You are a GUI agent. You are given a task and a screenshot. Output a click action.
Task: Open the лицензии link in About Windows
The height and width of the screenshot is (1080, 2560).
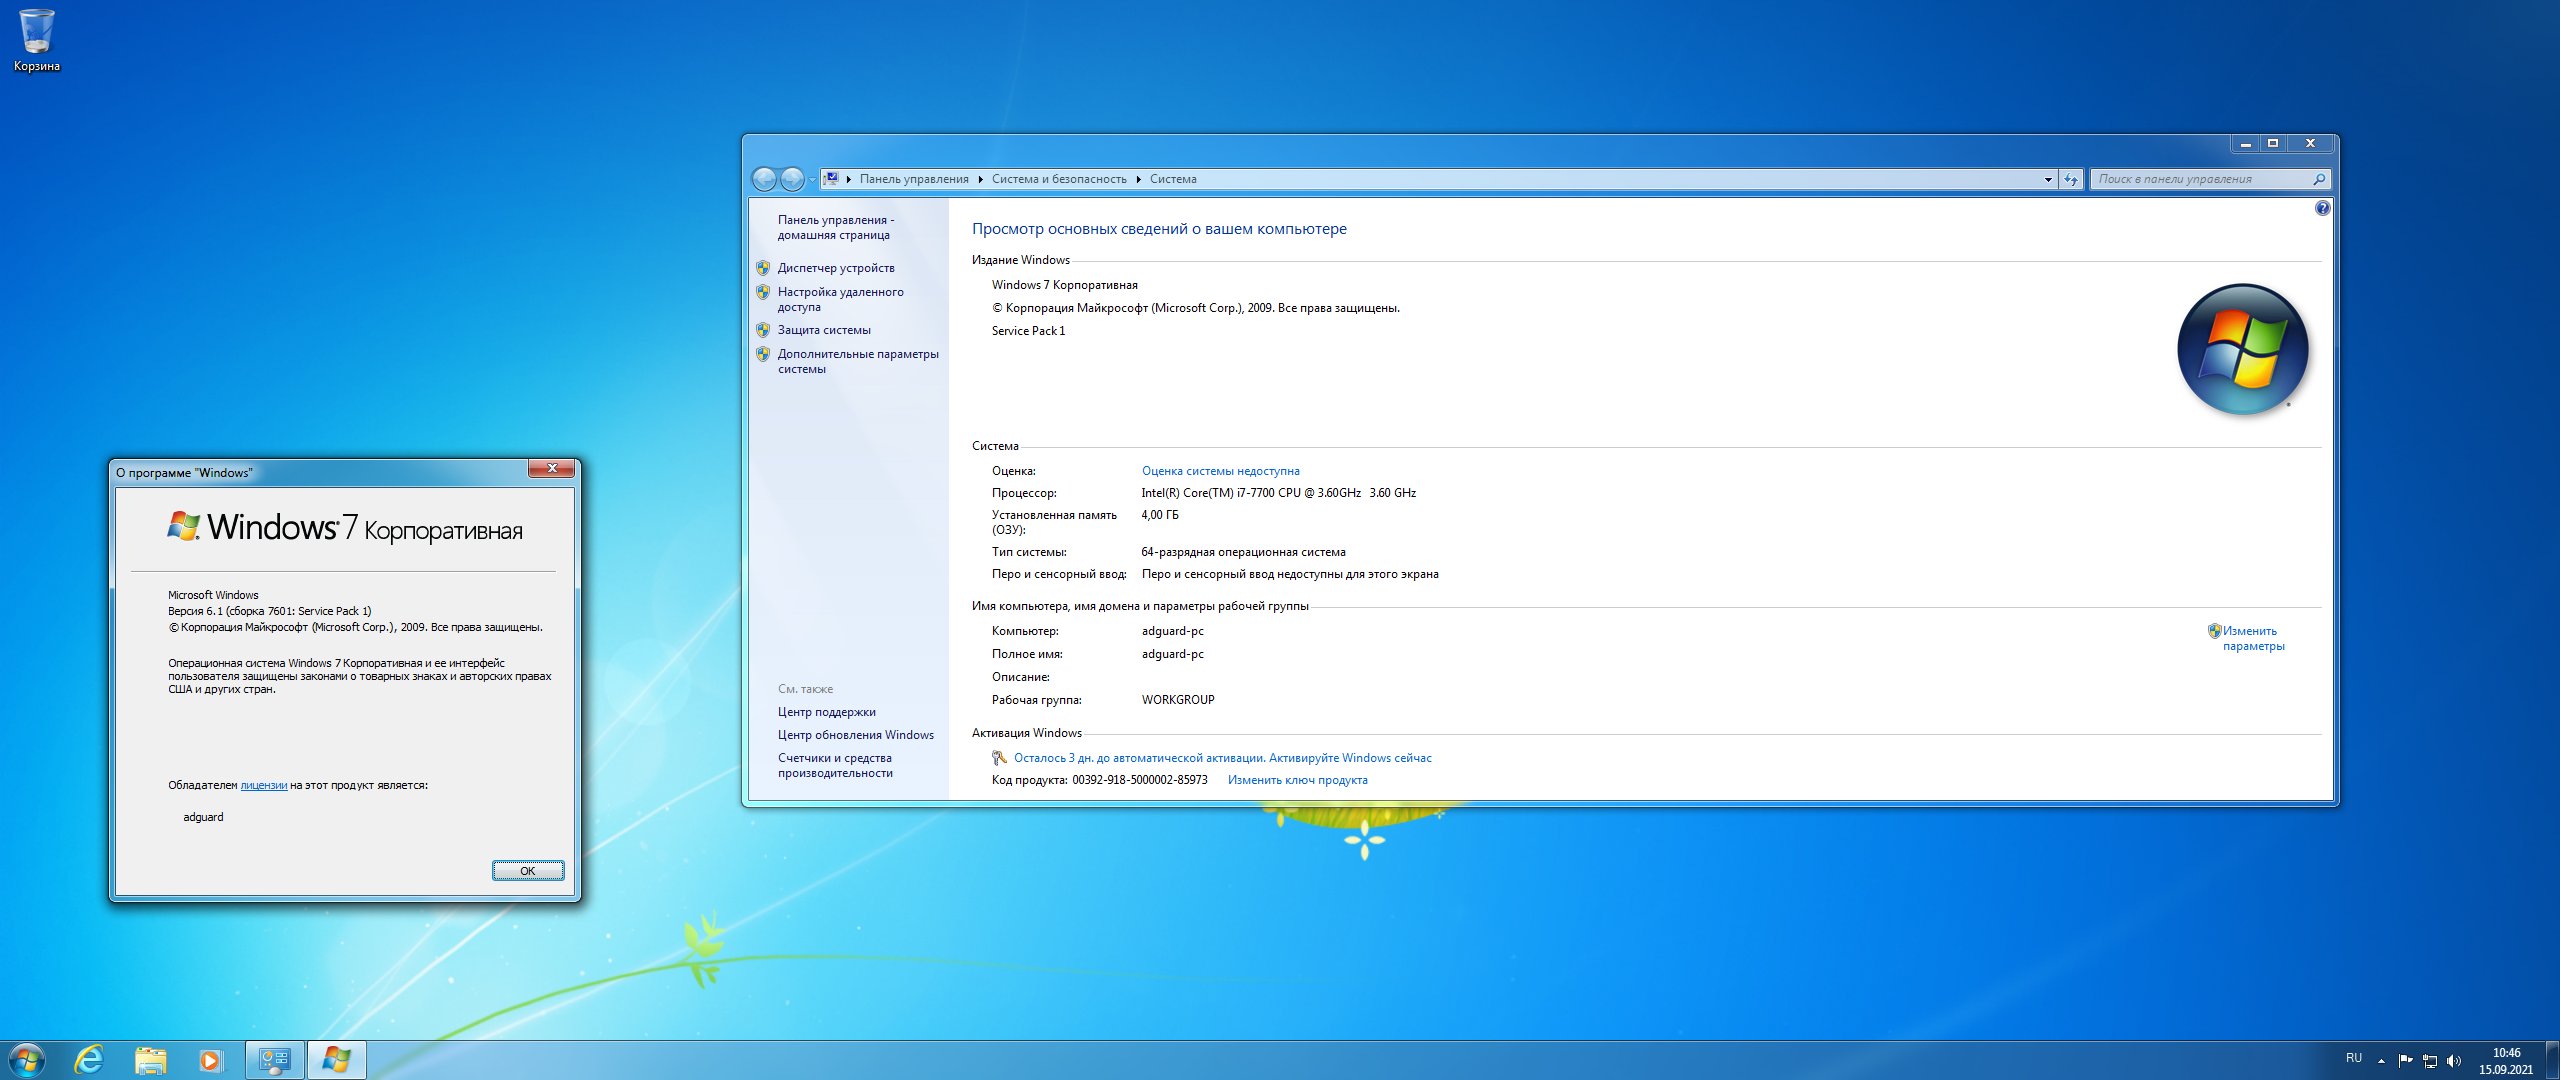point(262,785)
